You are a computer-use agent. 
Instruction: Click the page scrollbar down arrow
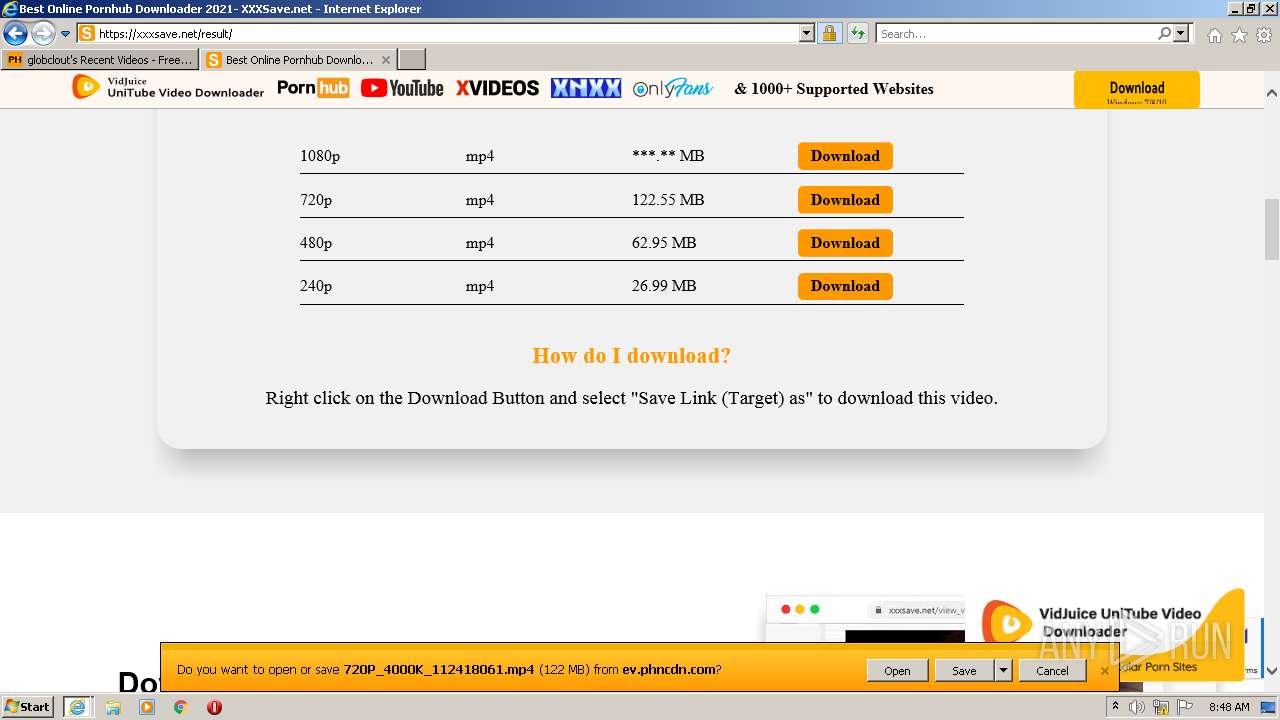pyautogui.click(x=1272, y=671)
